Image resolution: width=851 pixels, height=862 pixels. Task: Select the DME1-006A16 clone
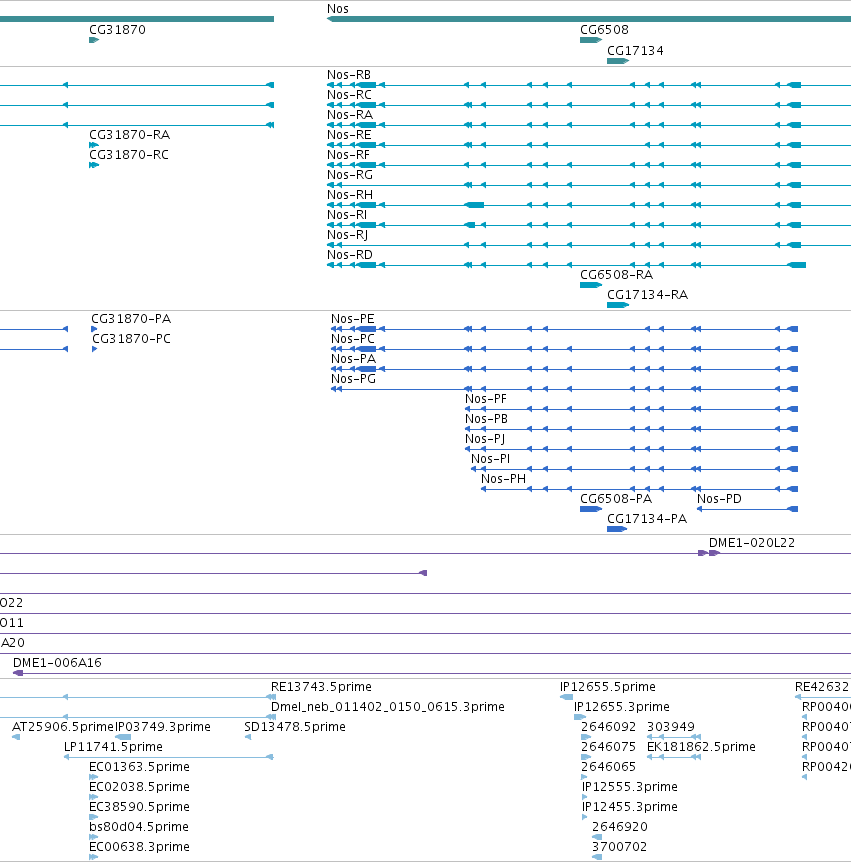57,662
